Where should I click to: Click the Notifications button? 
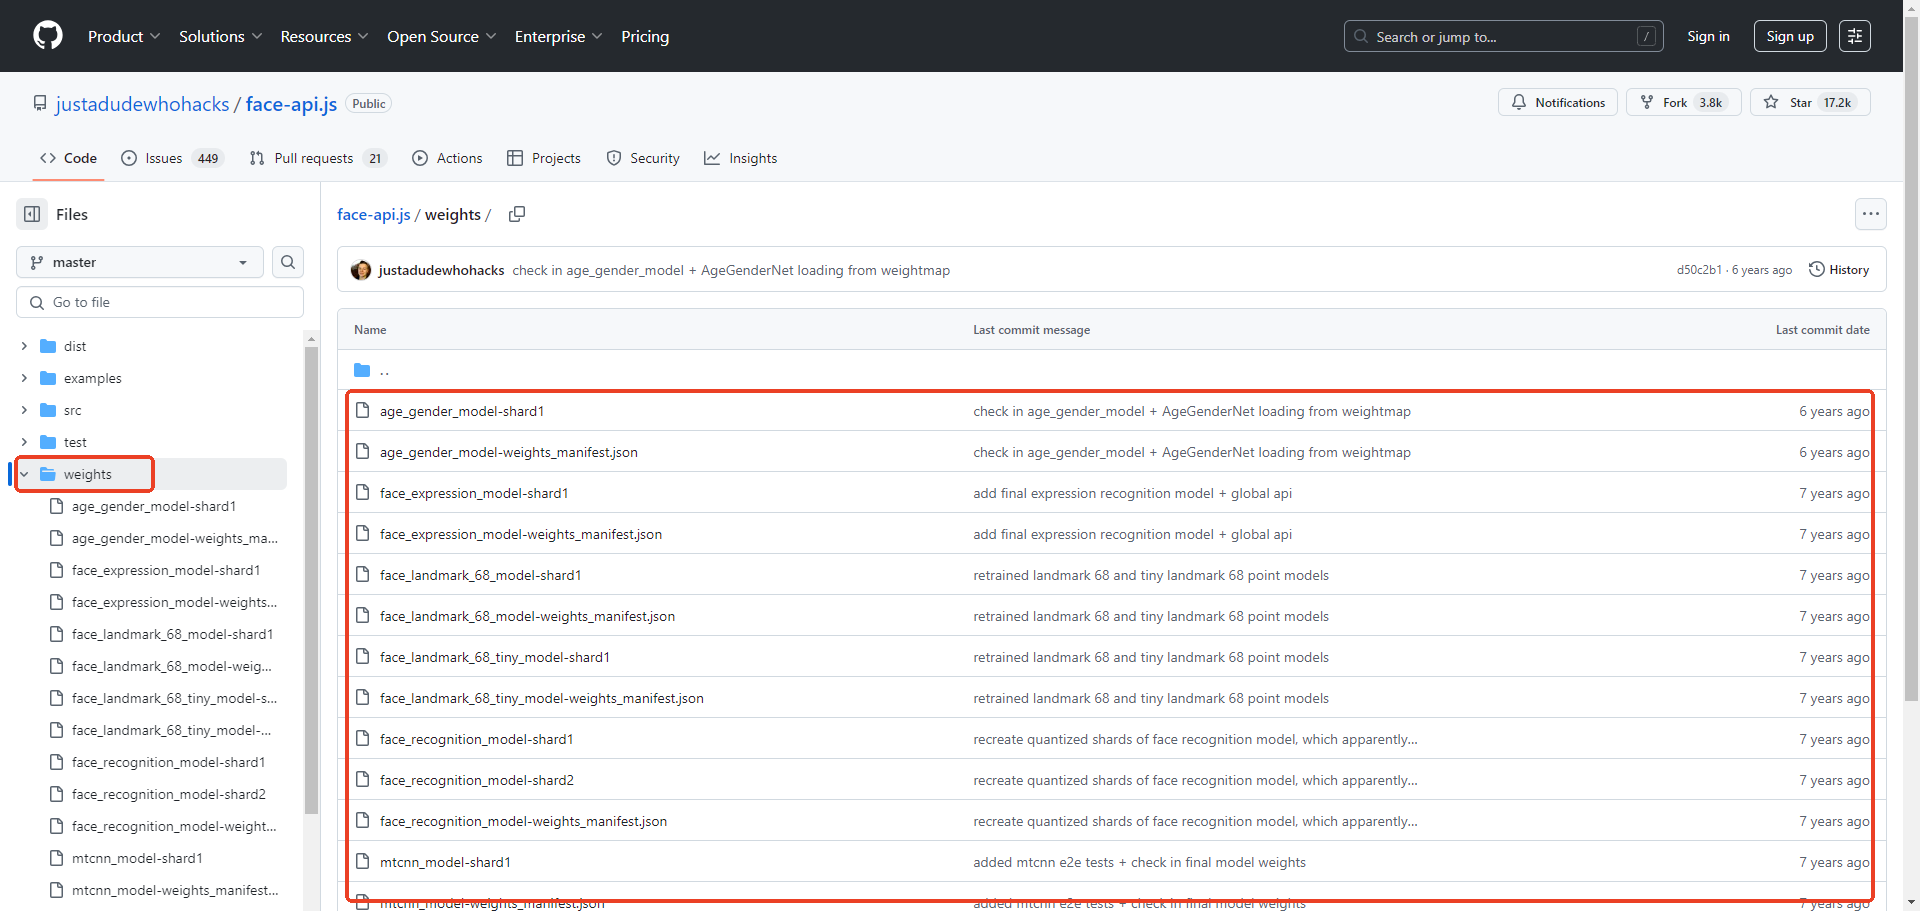point(1558,102)
